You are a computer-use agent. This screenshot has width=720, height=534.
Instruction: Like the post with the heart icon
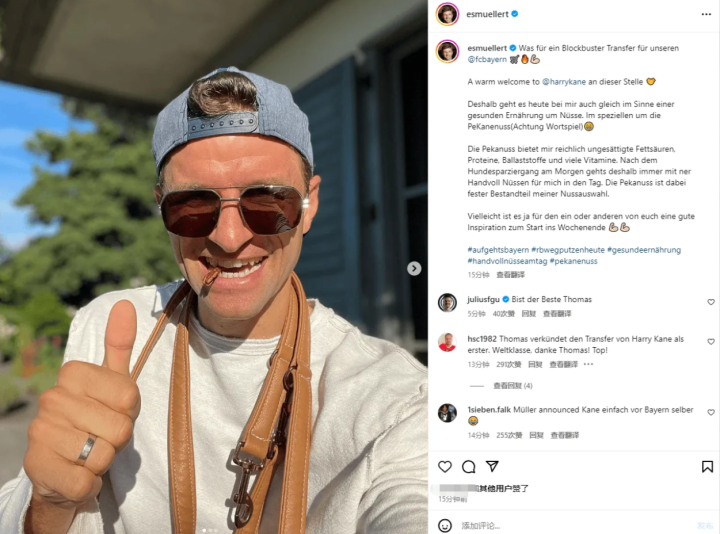click(x=444, y=467)
